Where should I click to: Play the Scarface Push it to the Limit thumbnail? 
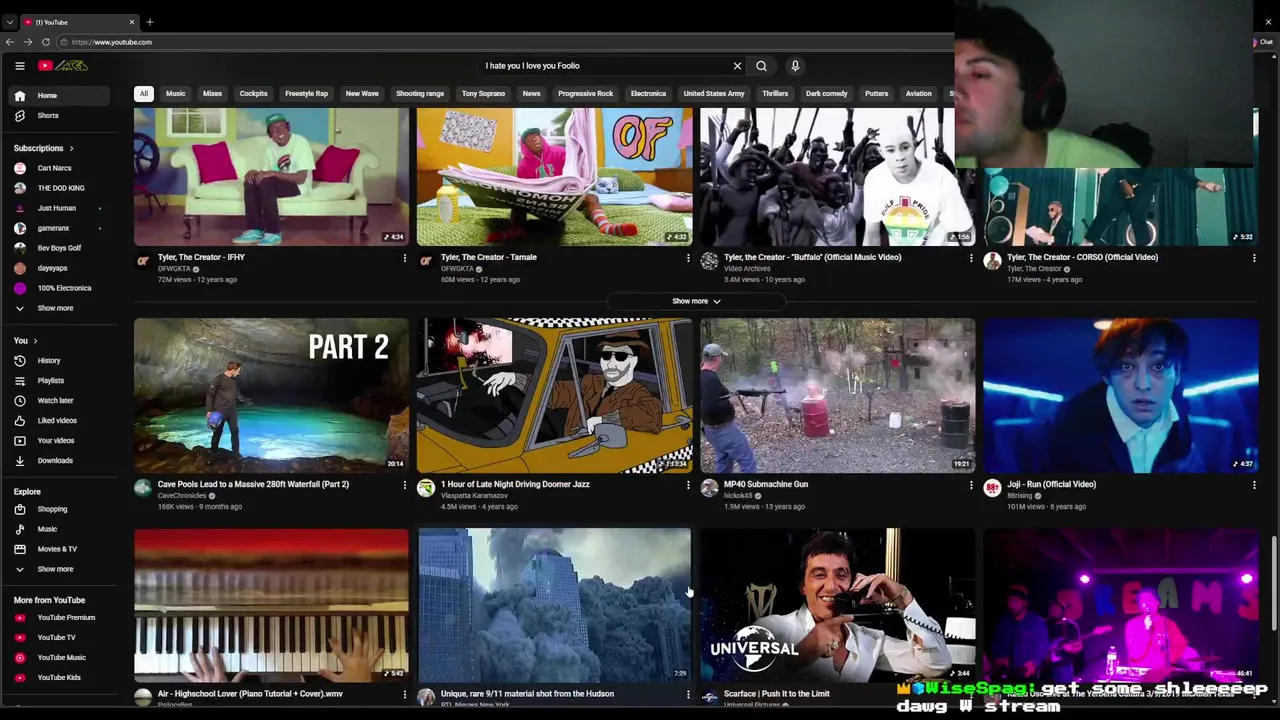[x=837, y=605]
